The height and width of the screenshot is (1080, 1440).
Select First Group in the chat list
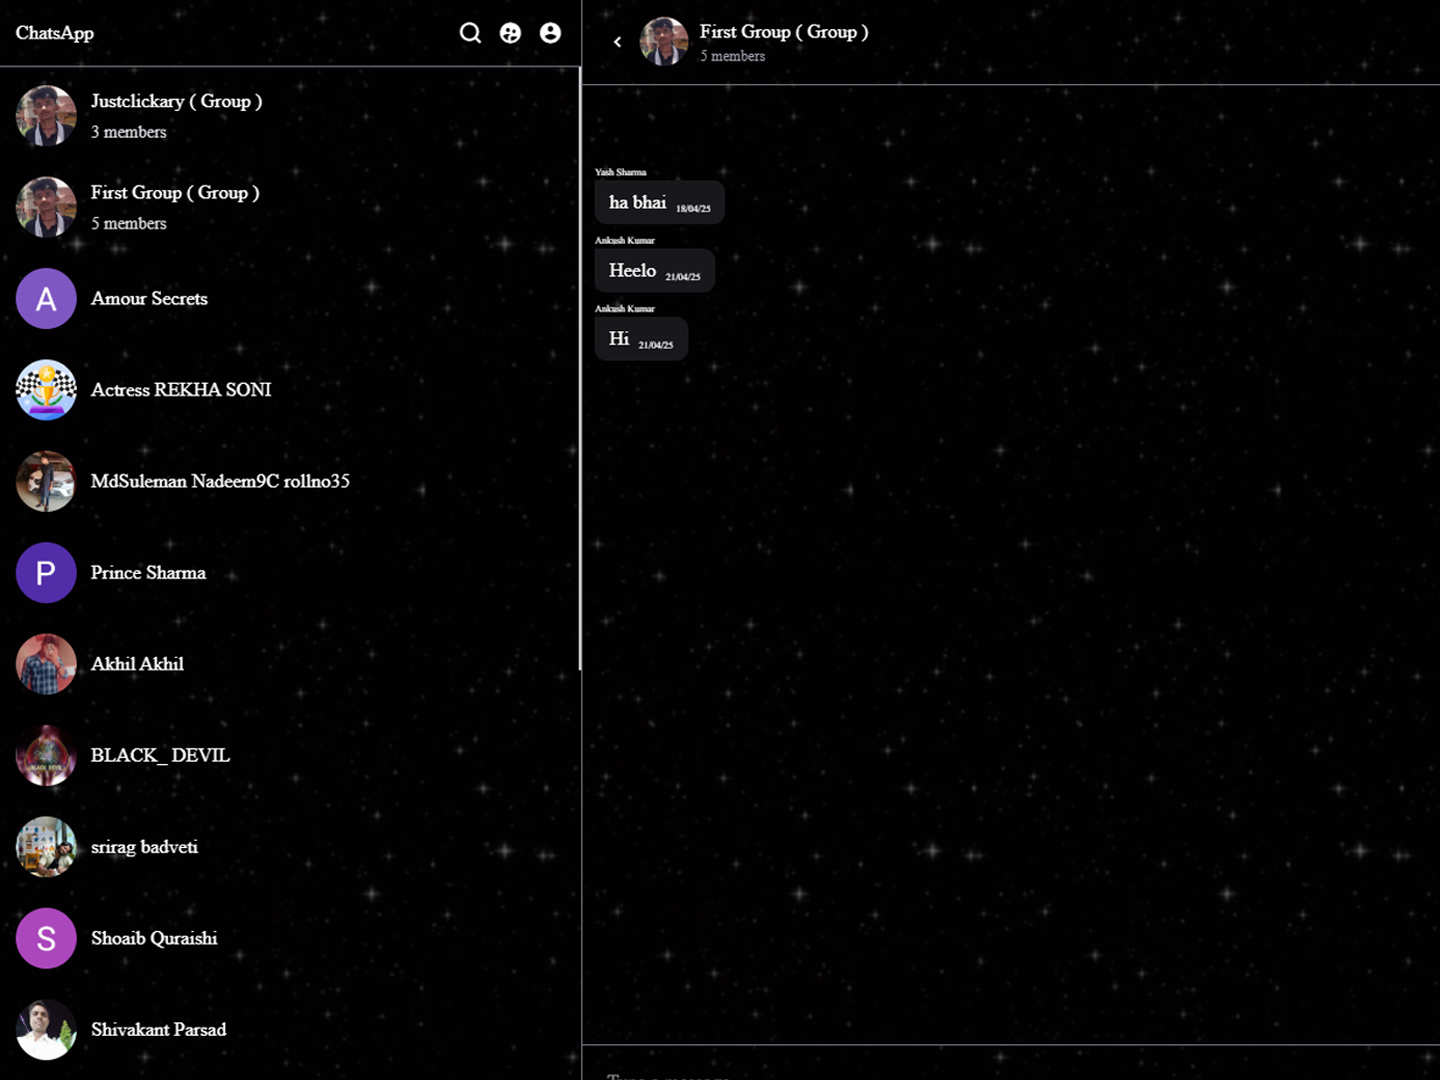click(x=175, y=206)
